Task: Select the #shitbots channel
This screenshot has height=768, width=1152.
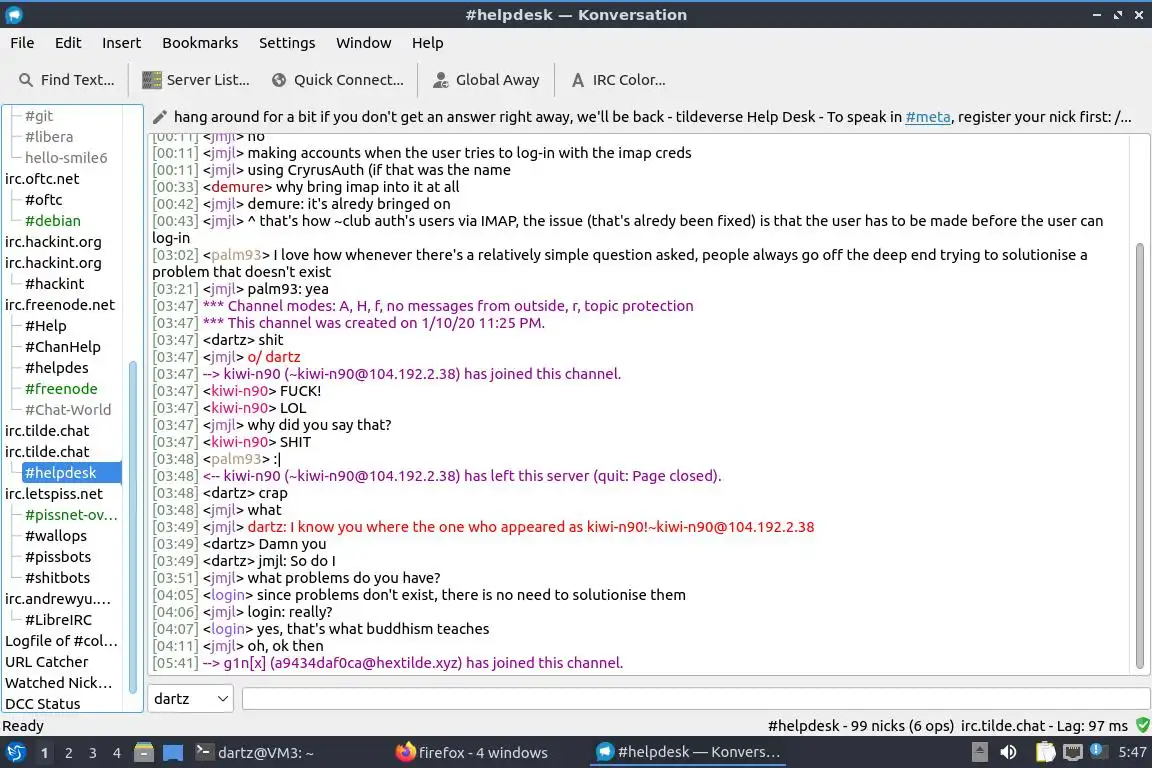Action: click(x=57, y=578)
